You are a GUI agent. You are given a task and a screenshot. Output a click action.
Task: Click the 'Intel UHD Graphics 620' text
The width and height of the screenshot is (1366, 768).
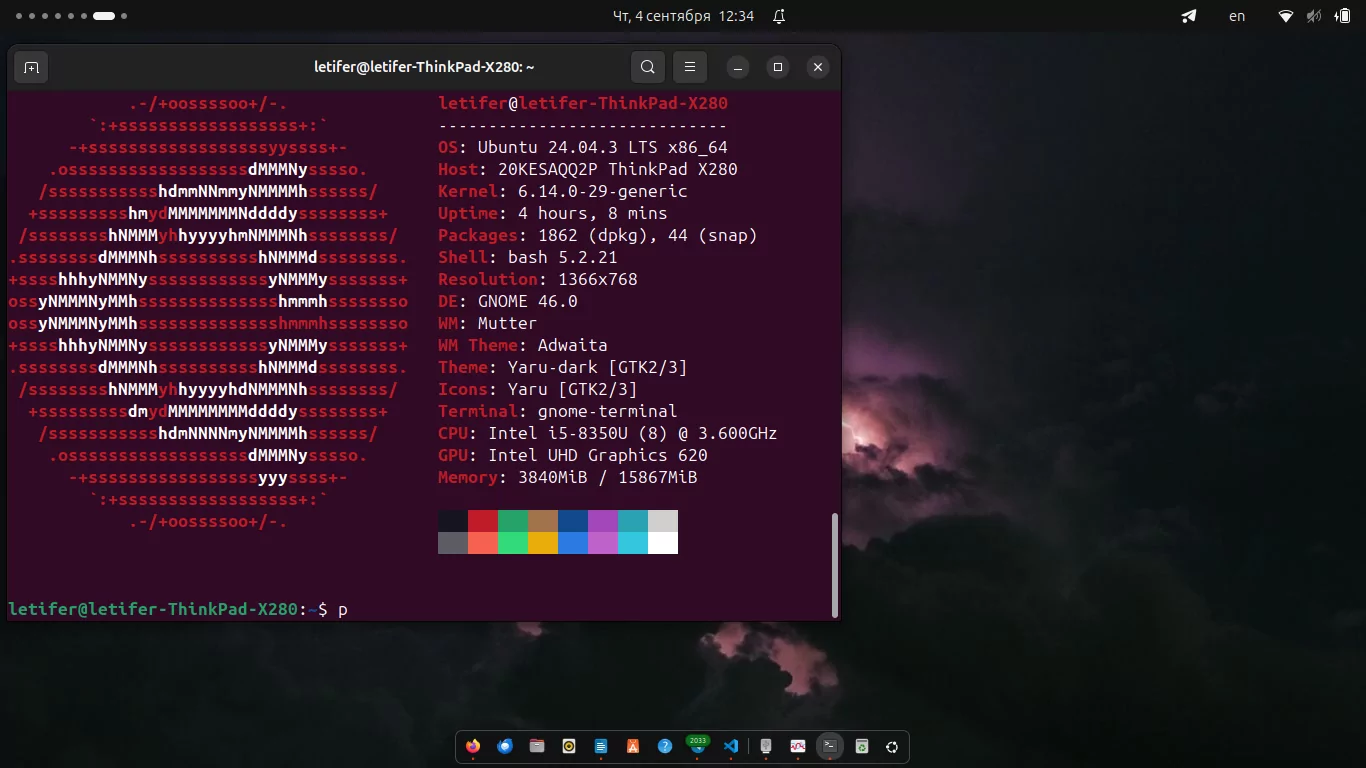pyautogui.click(x=598, y=456)
